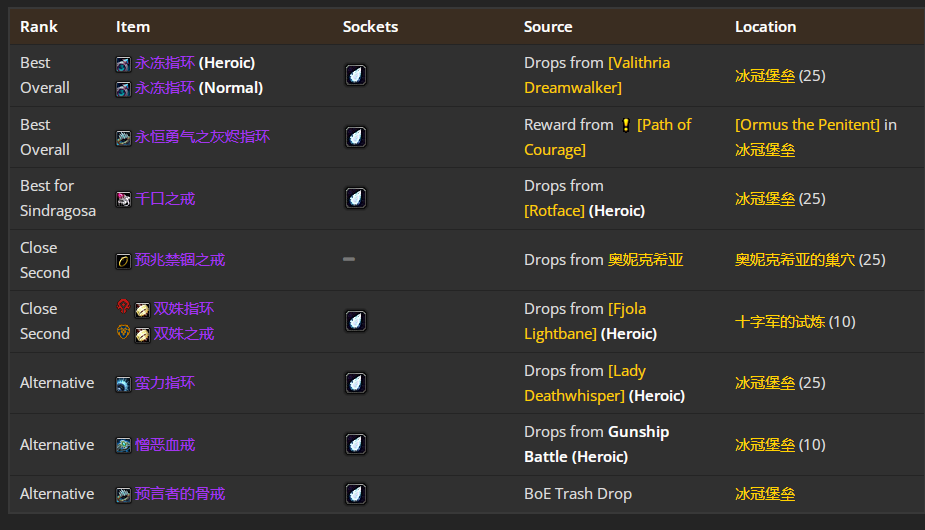The height and width of the screenshot is (530, 925).
Task: Follow the Path of Courage quest link
Action: 607,137
